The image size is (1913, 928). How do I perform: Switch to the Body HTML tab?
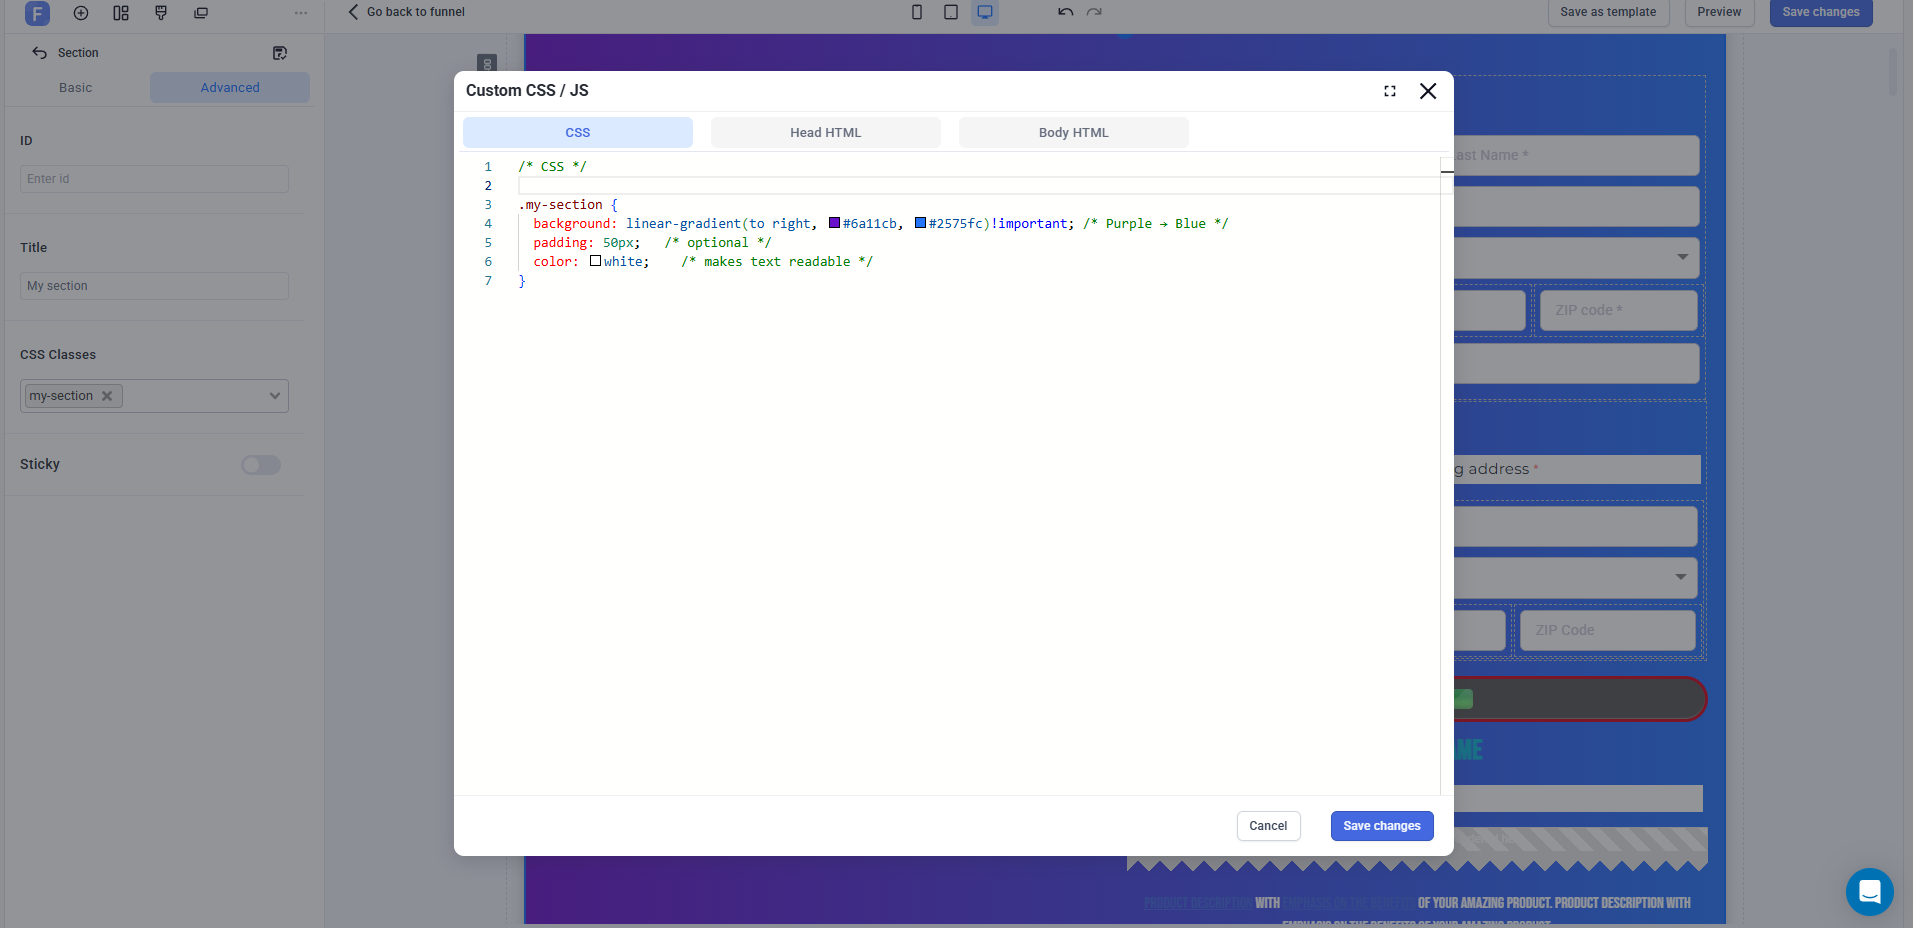(1073, 132)
